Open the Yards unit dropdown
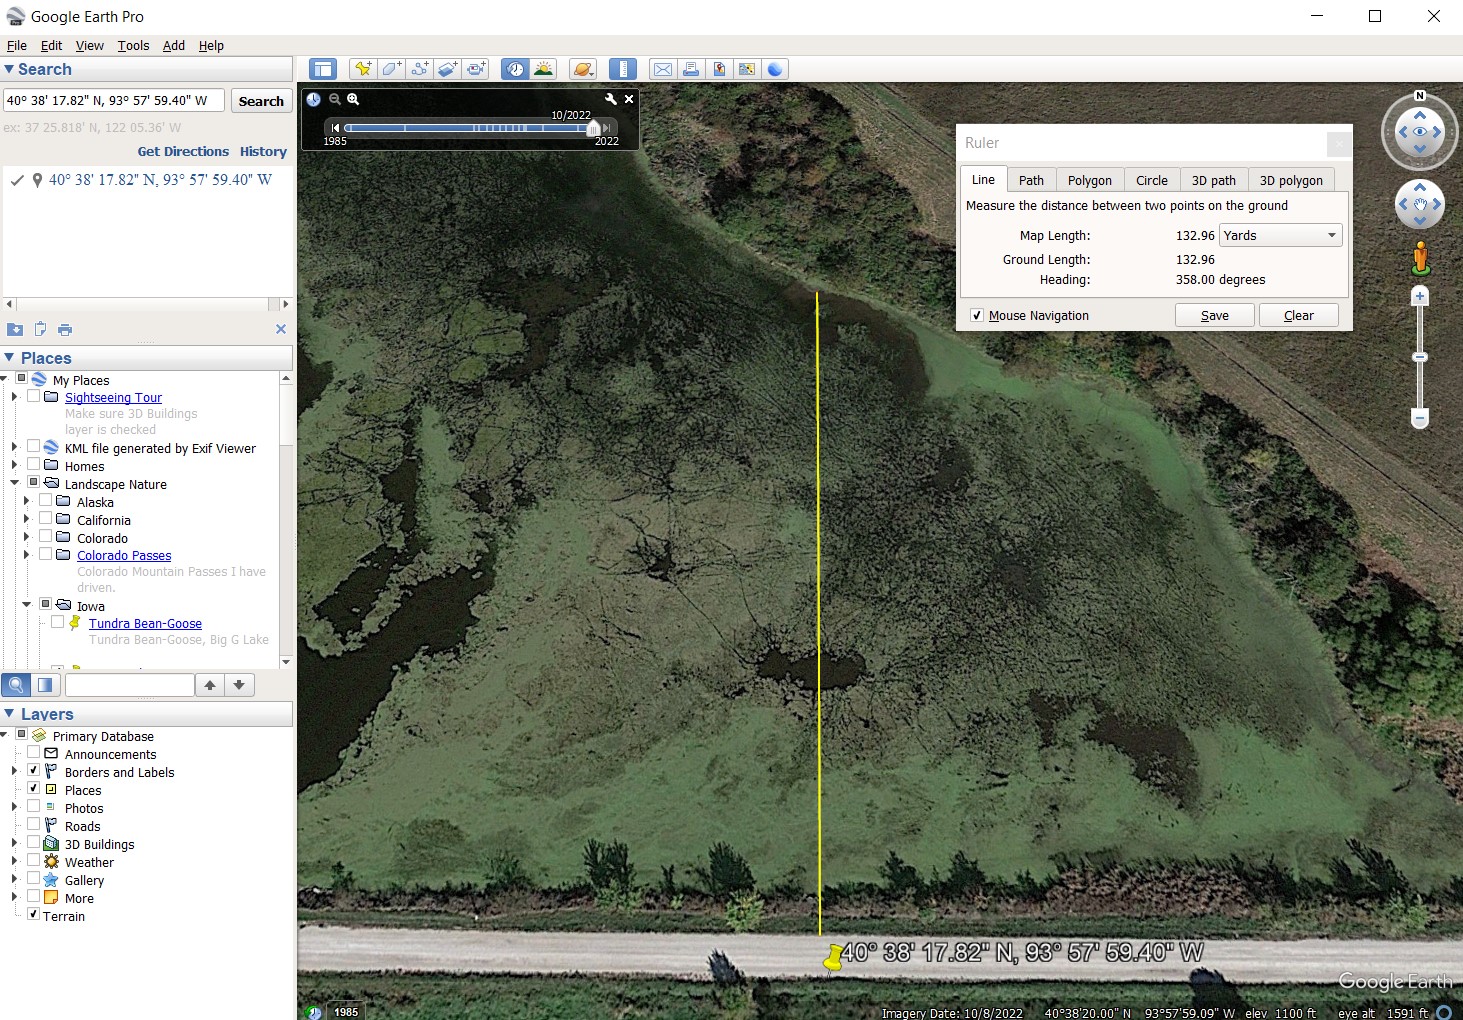This screenshot has height=1020, width=1463. click(x=1280, y=235)
